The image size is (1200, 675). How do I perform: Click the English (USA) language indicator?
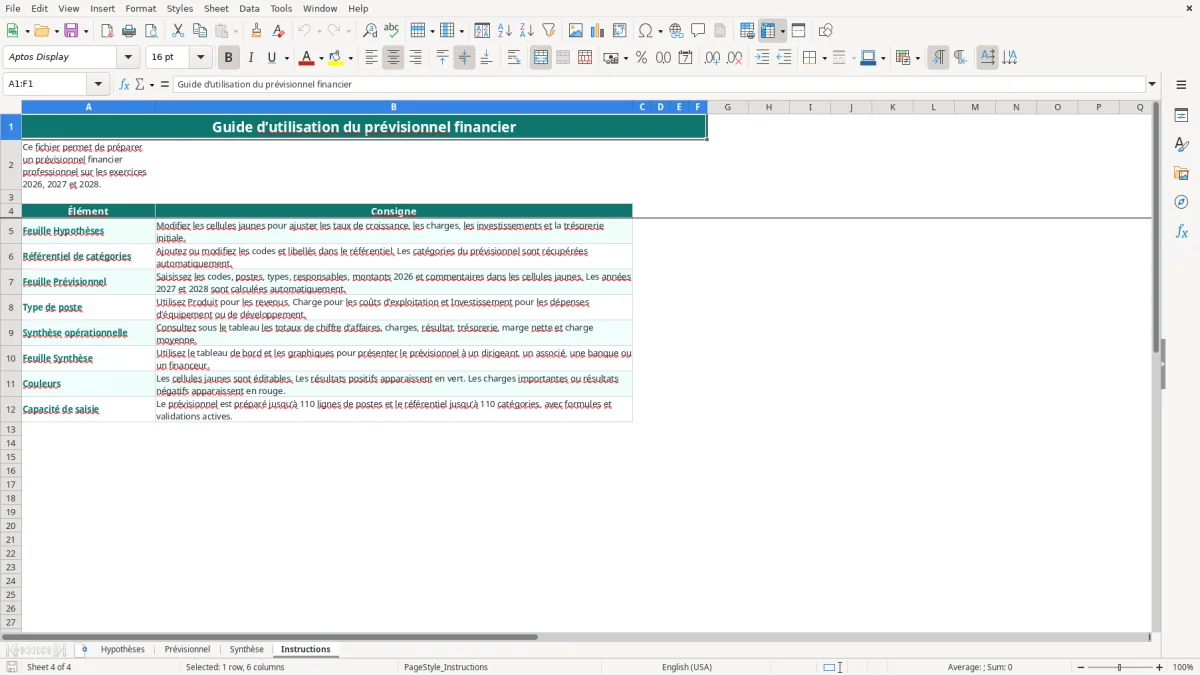(687, 667)
